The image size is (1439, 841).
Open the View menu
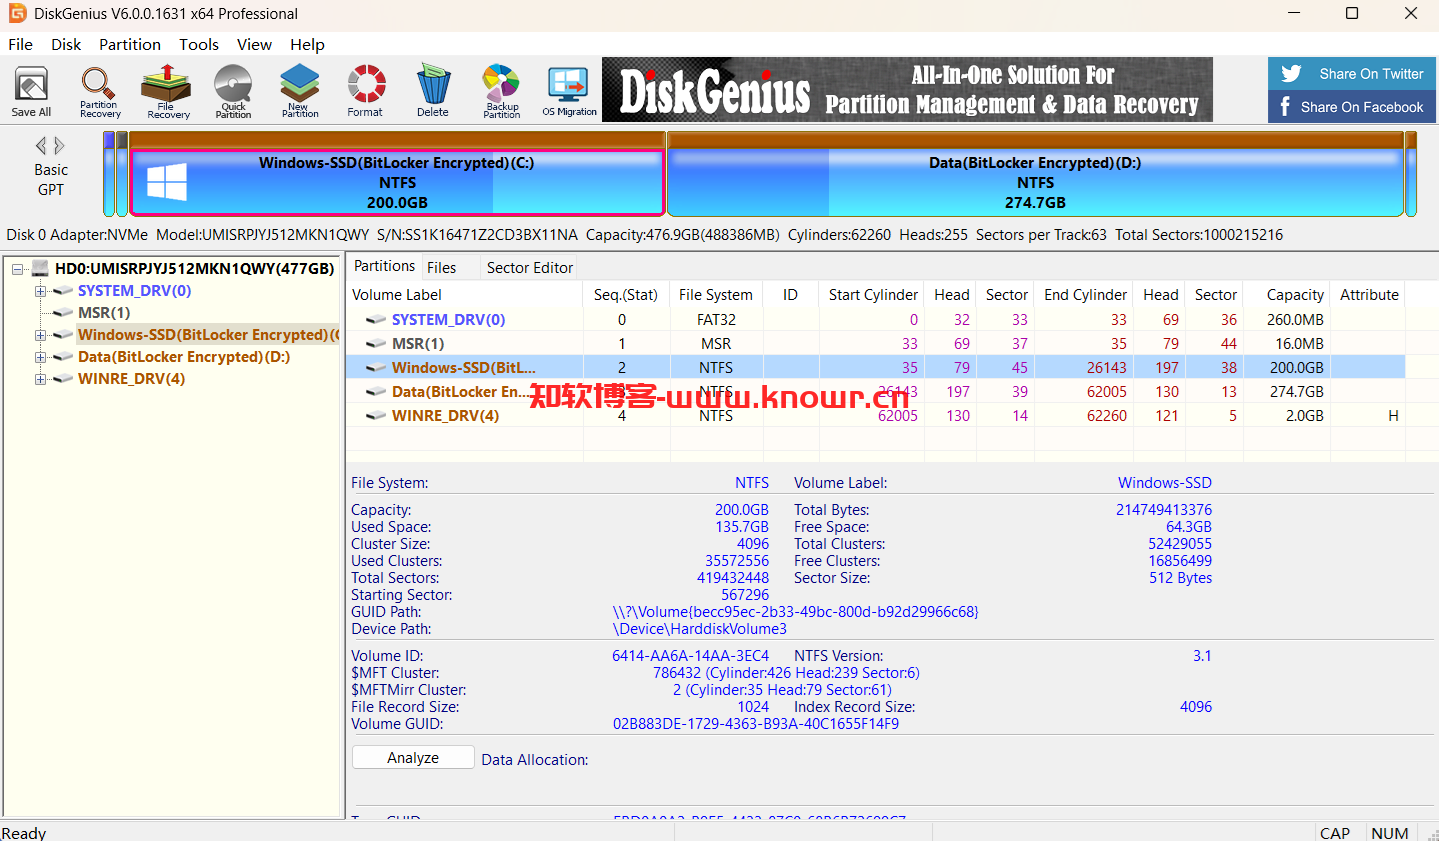click(x=254, y=45)
